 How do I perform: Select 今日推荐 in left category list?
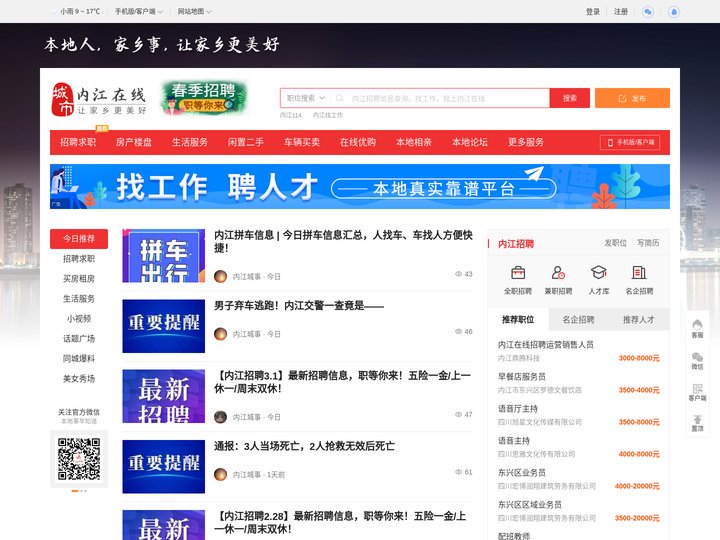pyautogui.click(x=79, y=239)
